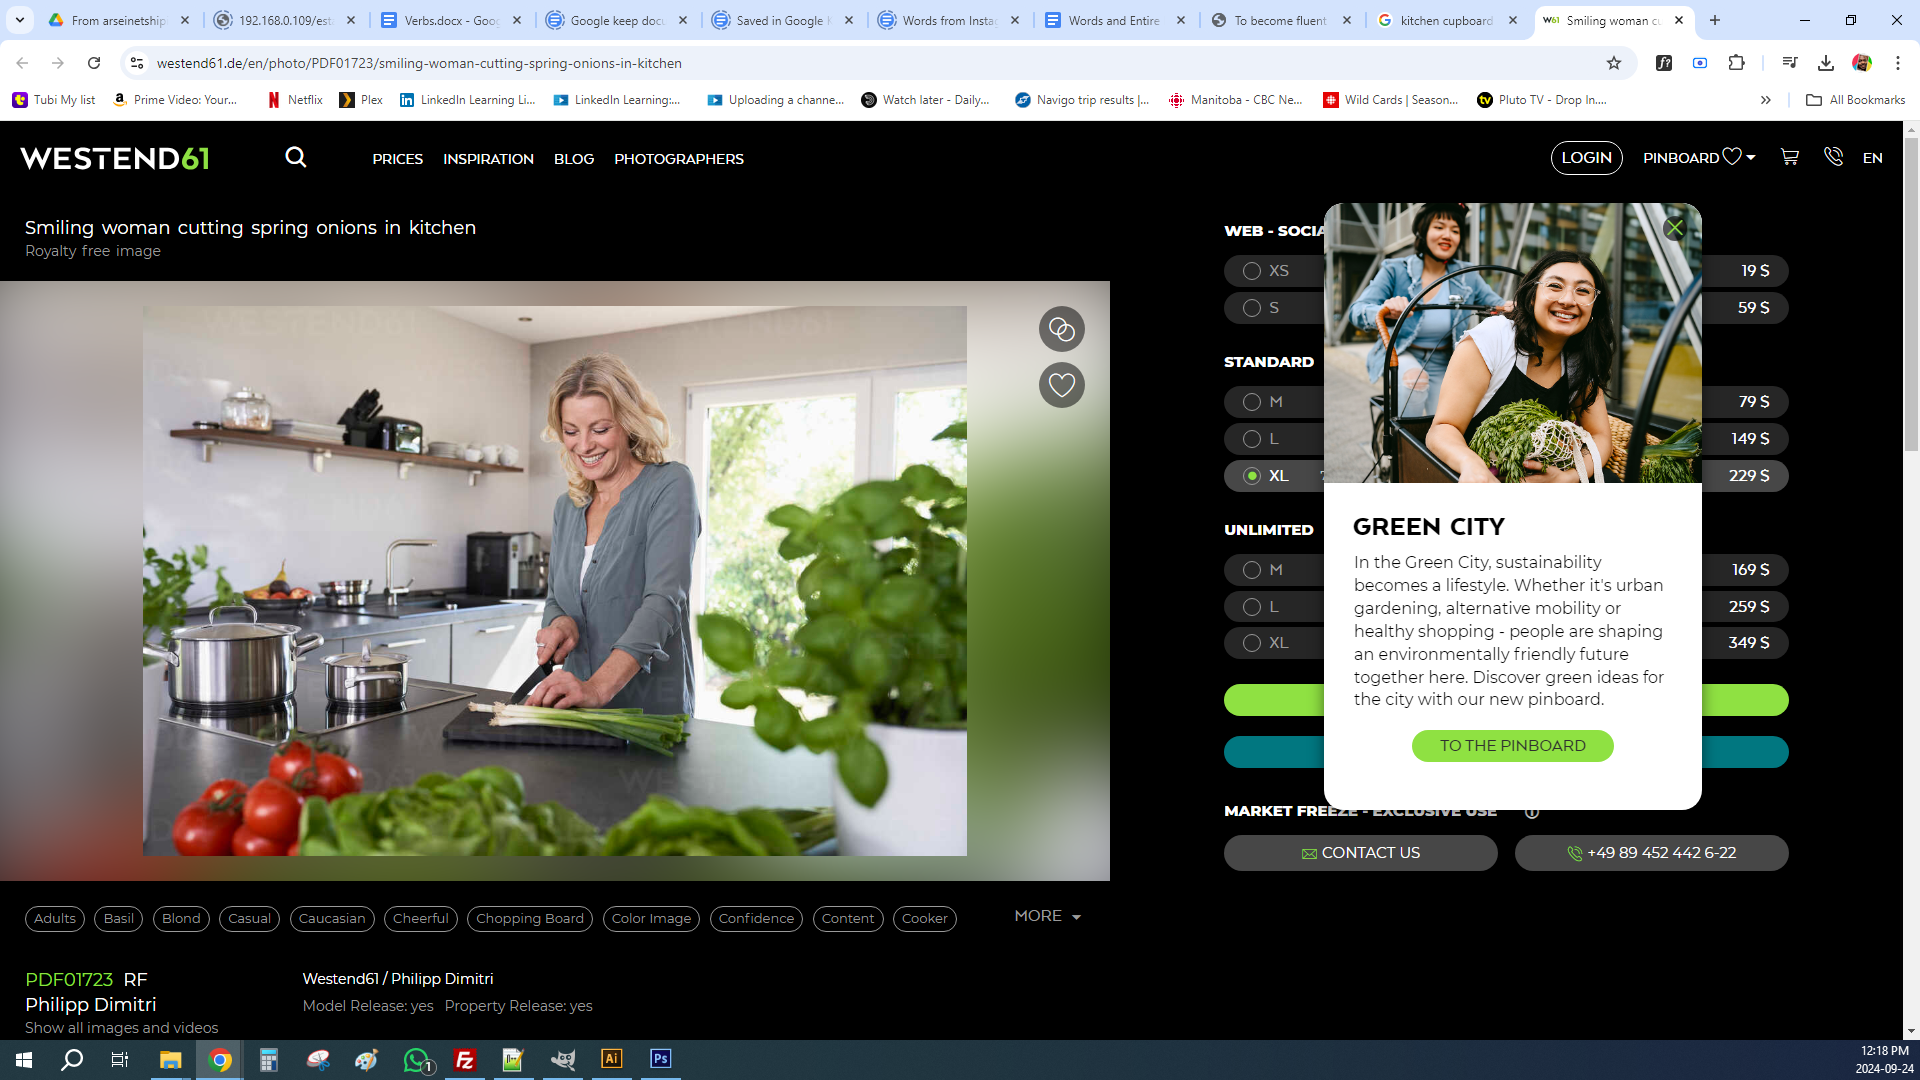The image size is (1920, 1080).
Task: Open the Westend61 search icon
Action: [x=296, y=158]
